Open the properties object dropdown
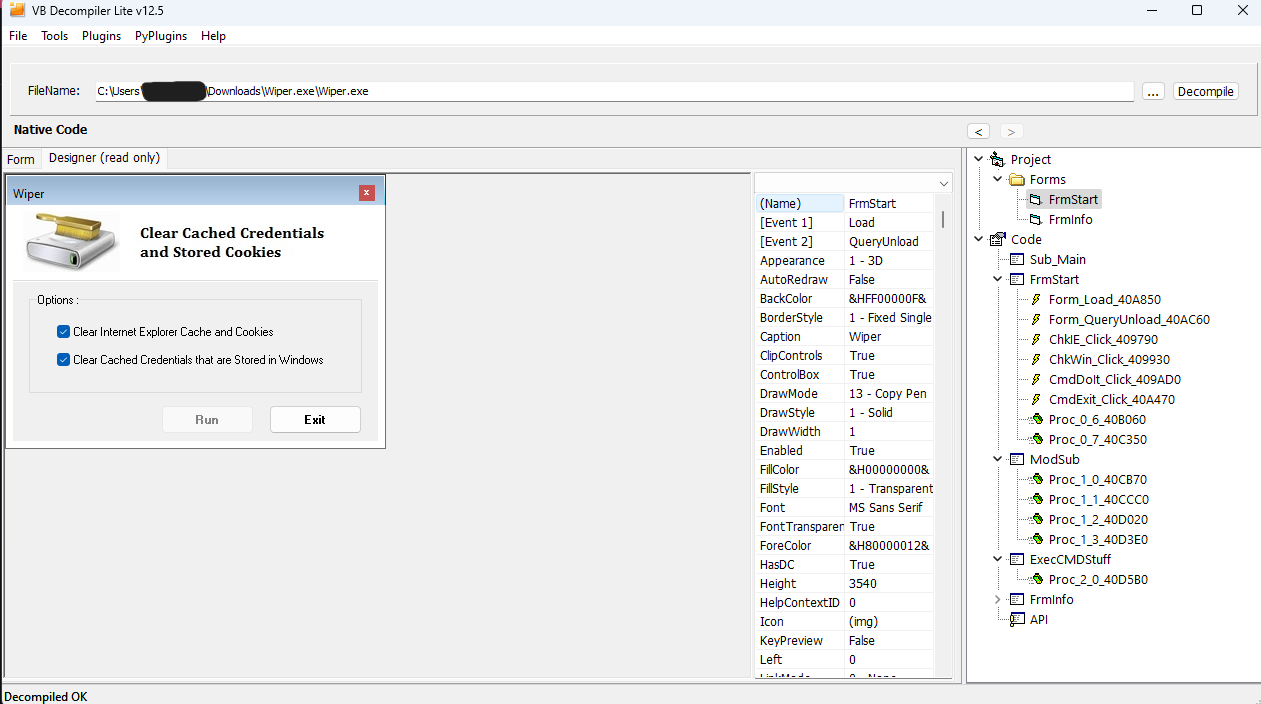This screenshot has height=704, width=1261. pyautogui.click(x=943, y=183)
